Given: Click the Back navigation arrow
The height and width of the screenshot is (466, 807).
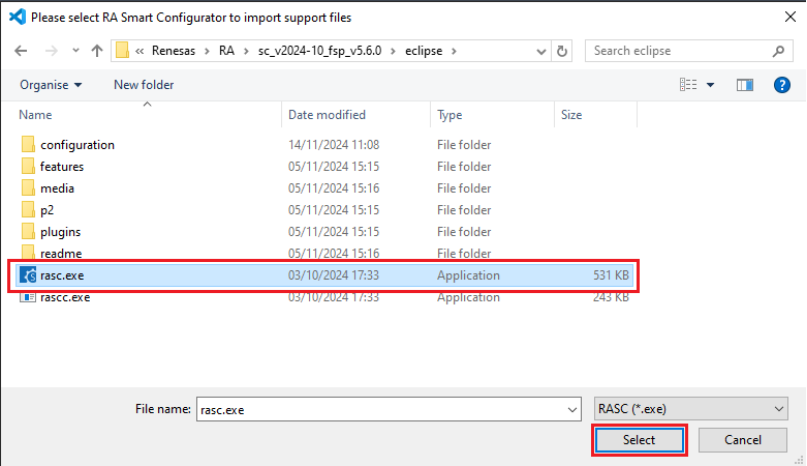Looking at the screenshot, I should pyautogui.click(x=21, y=50).
